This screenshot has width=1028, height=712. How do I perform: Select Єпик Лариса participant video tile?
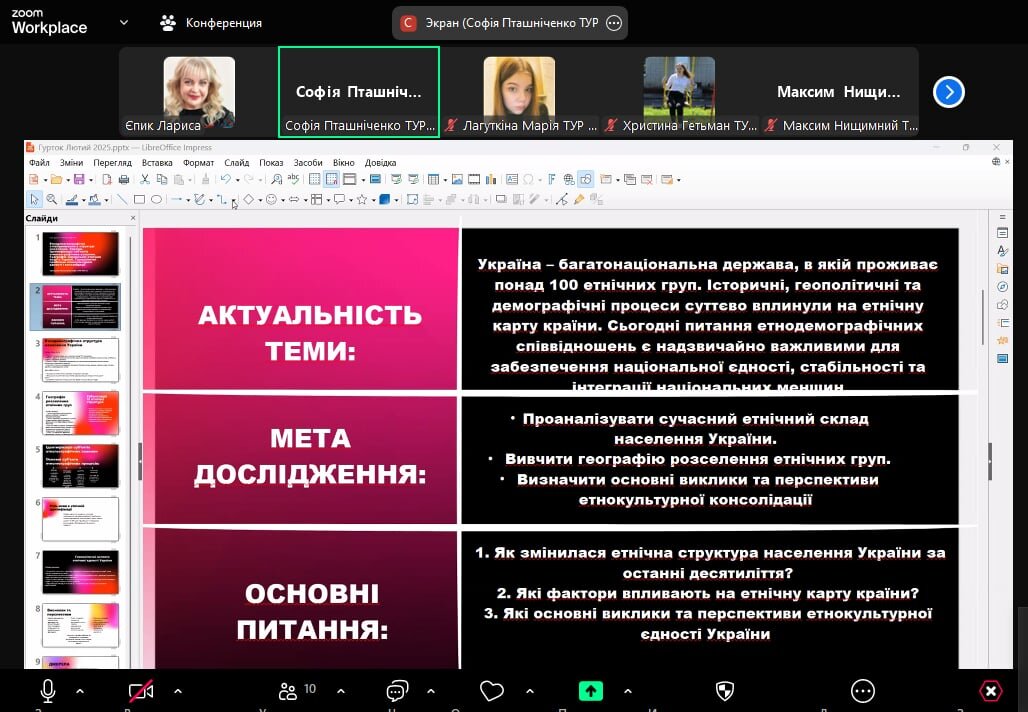(198, 92)
